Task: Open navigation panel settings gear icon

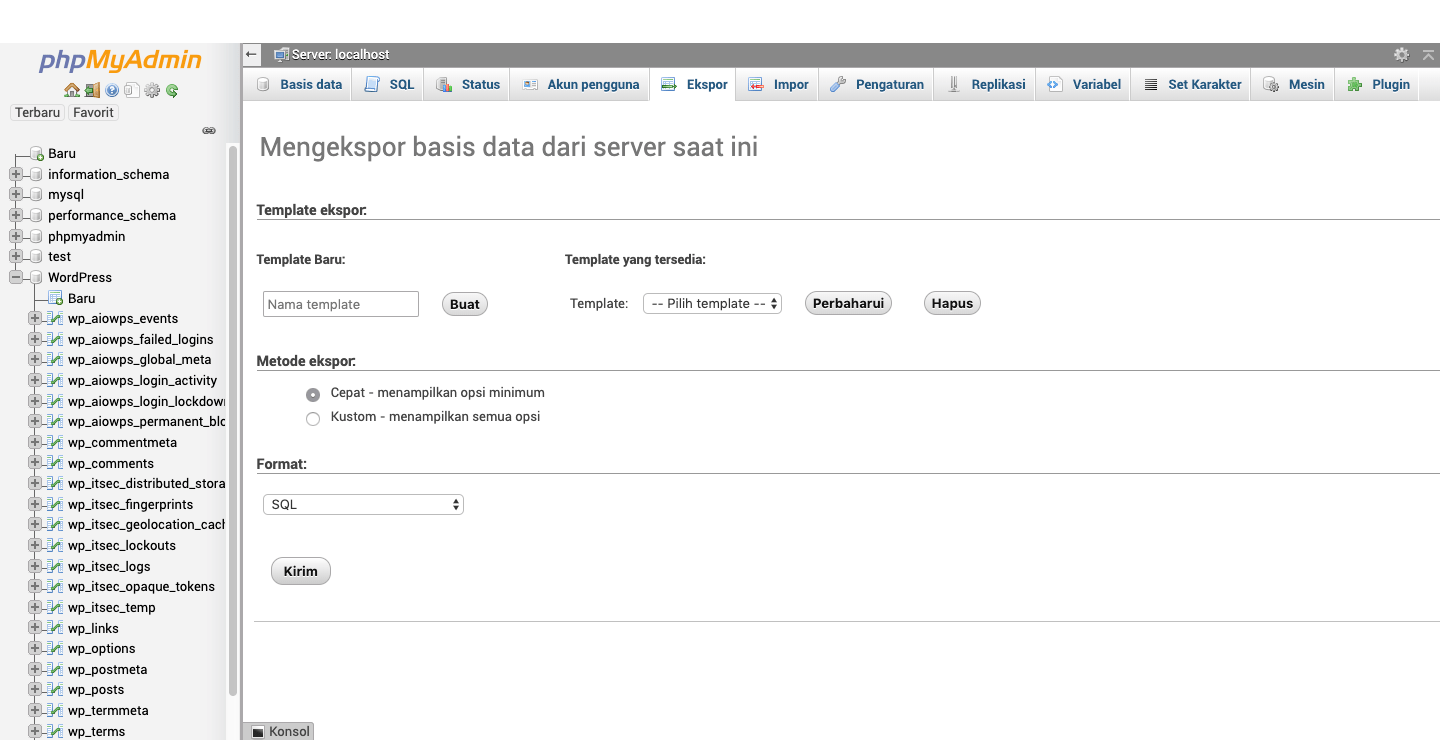Action: pos(152,90)
